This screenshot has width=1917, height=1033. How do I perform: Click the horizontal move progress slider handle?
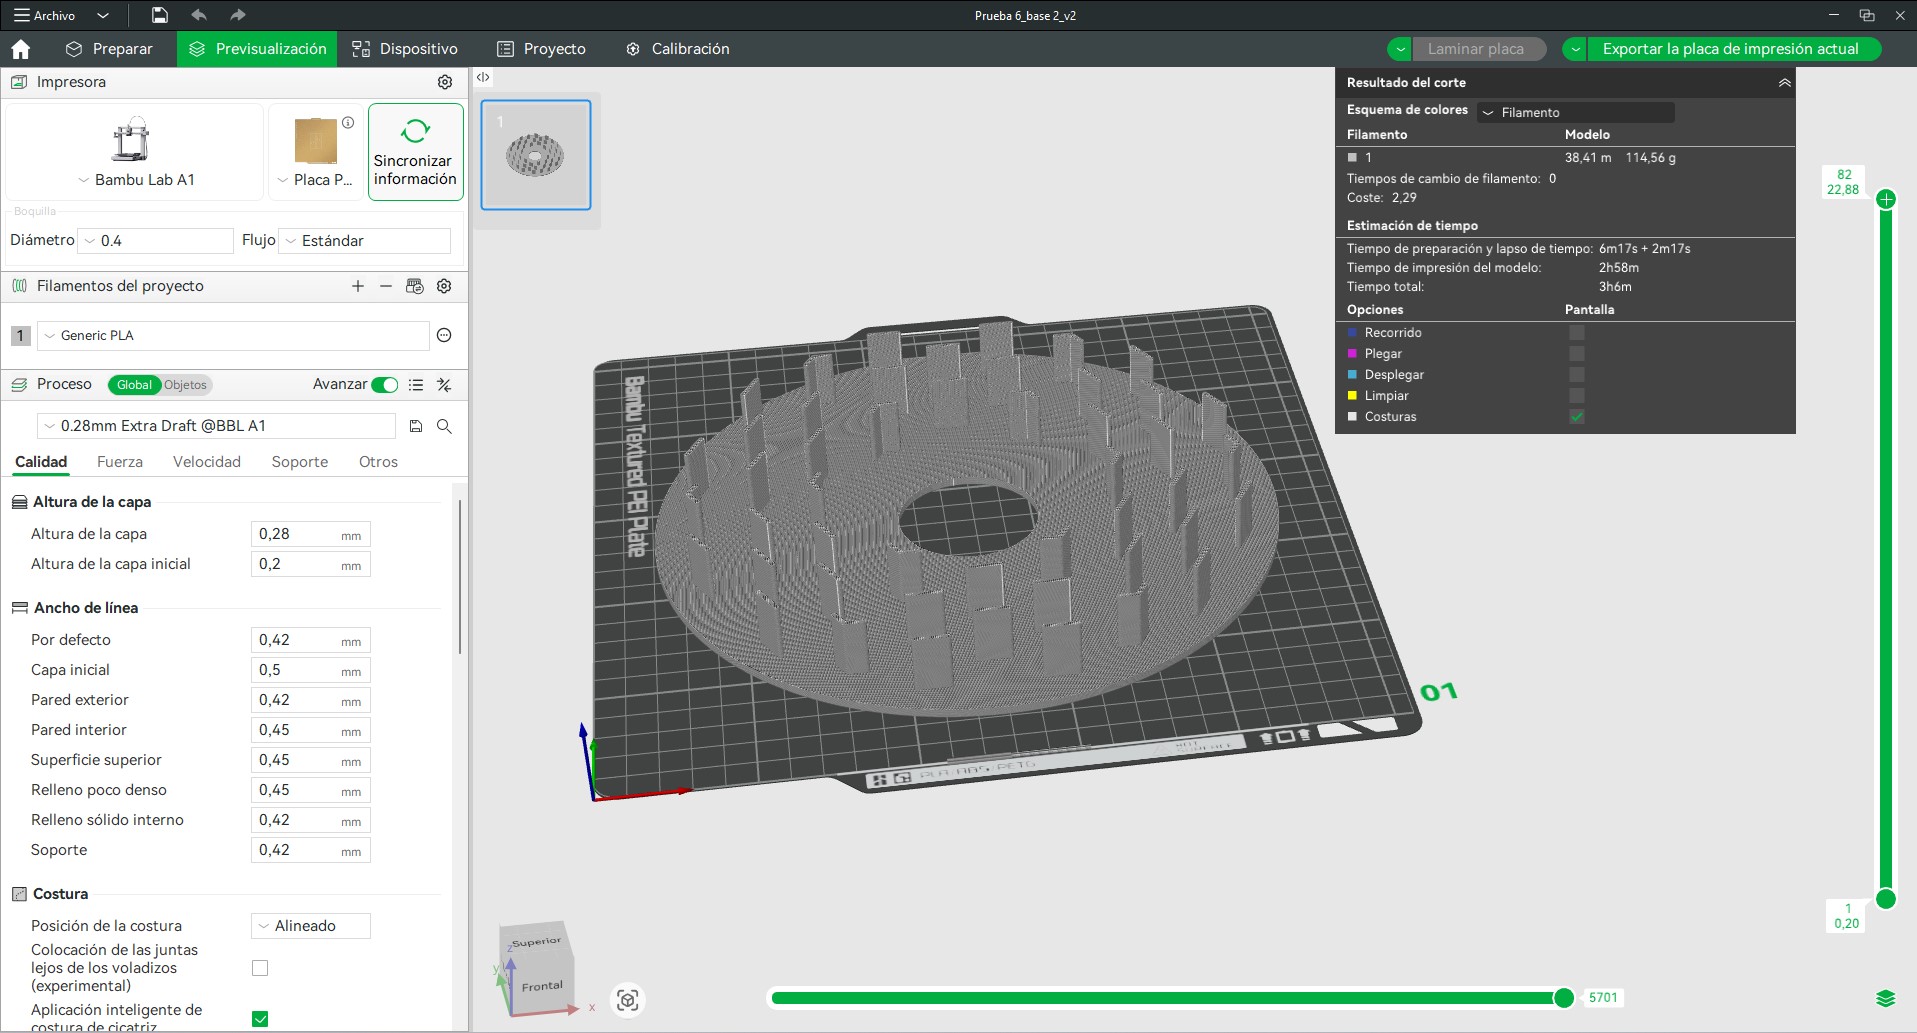[1564, 997]
